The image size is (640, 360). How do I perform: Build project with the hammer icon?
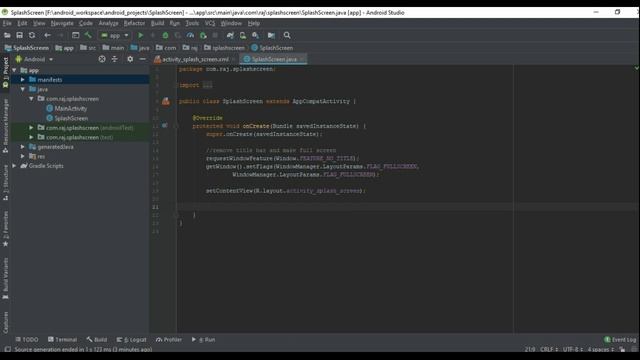88,36
